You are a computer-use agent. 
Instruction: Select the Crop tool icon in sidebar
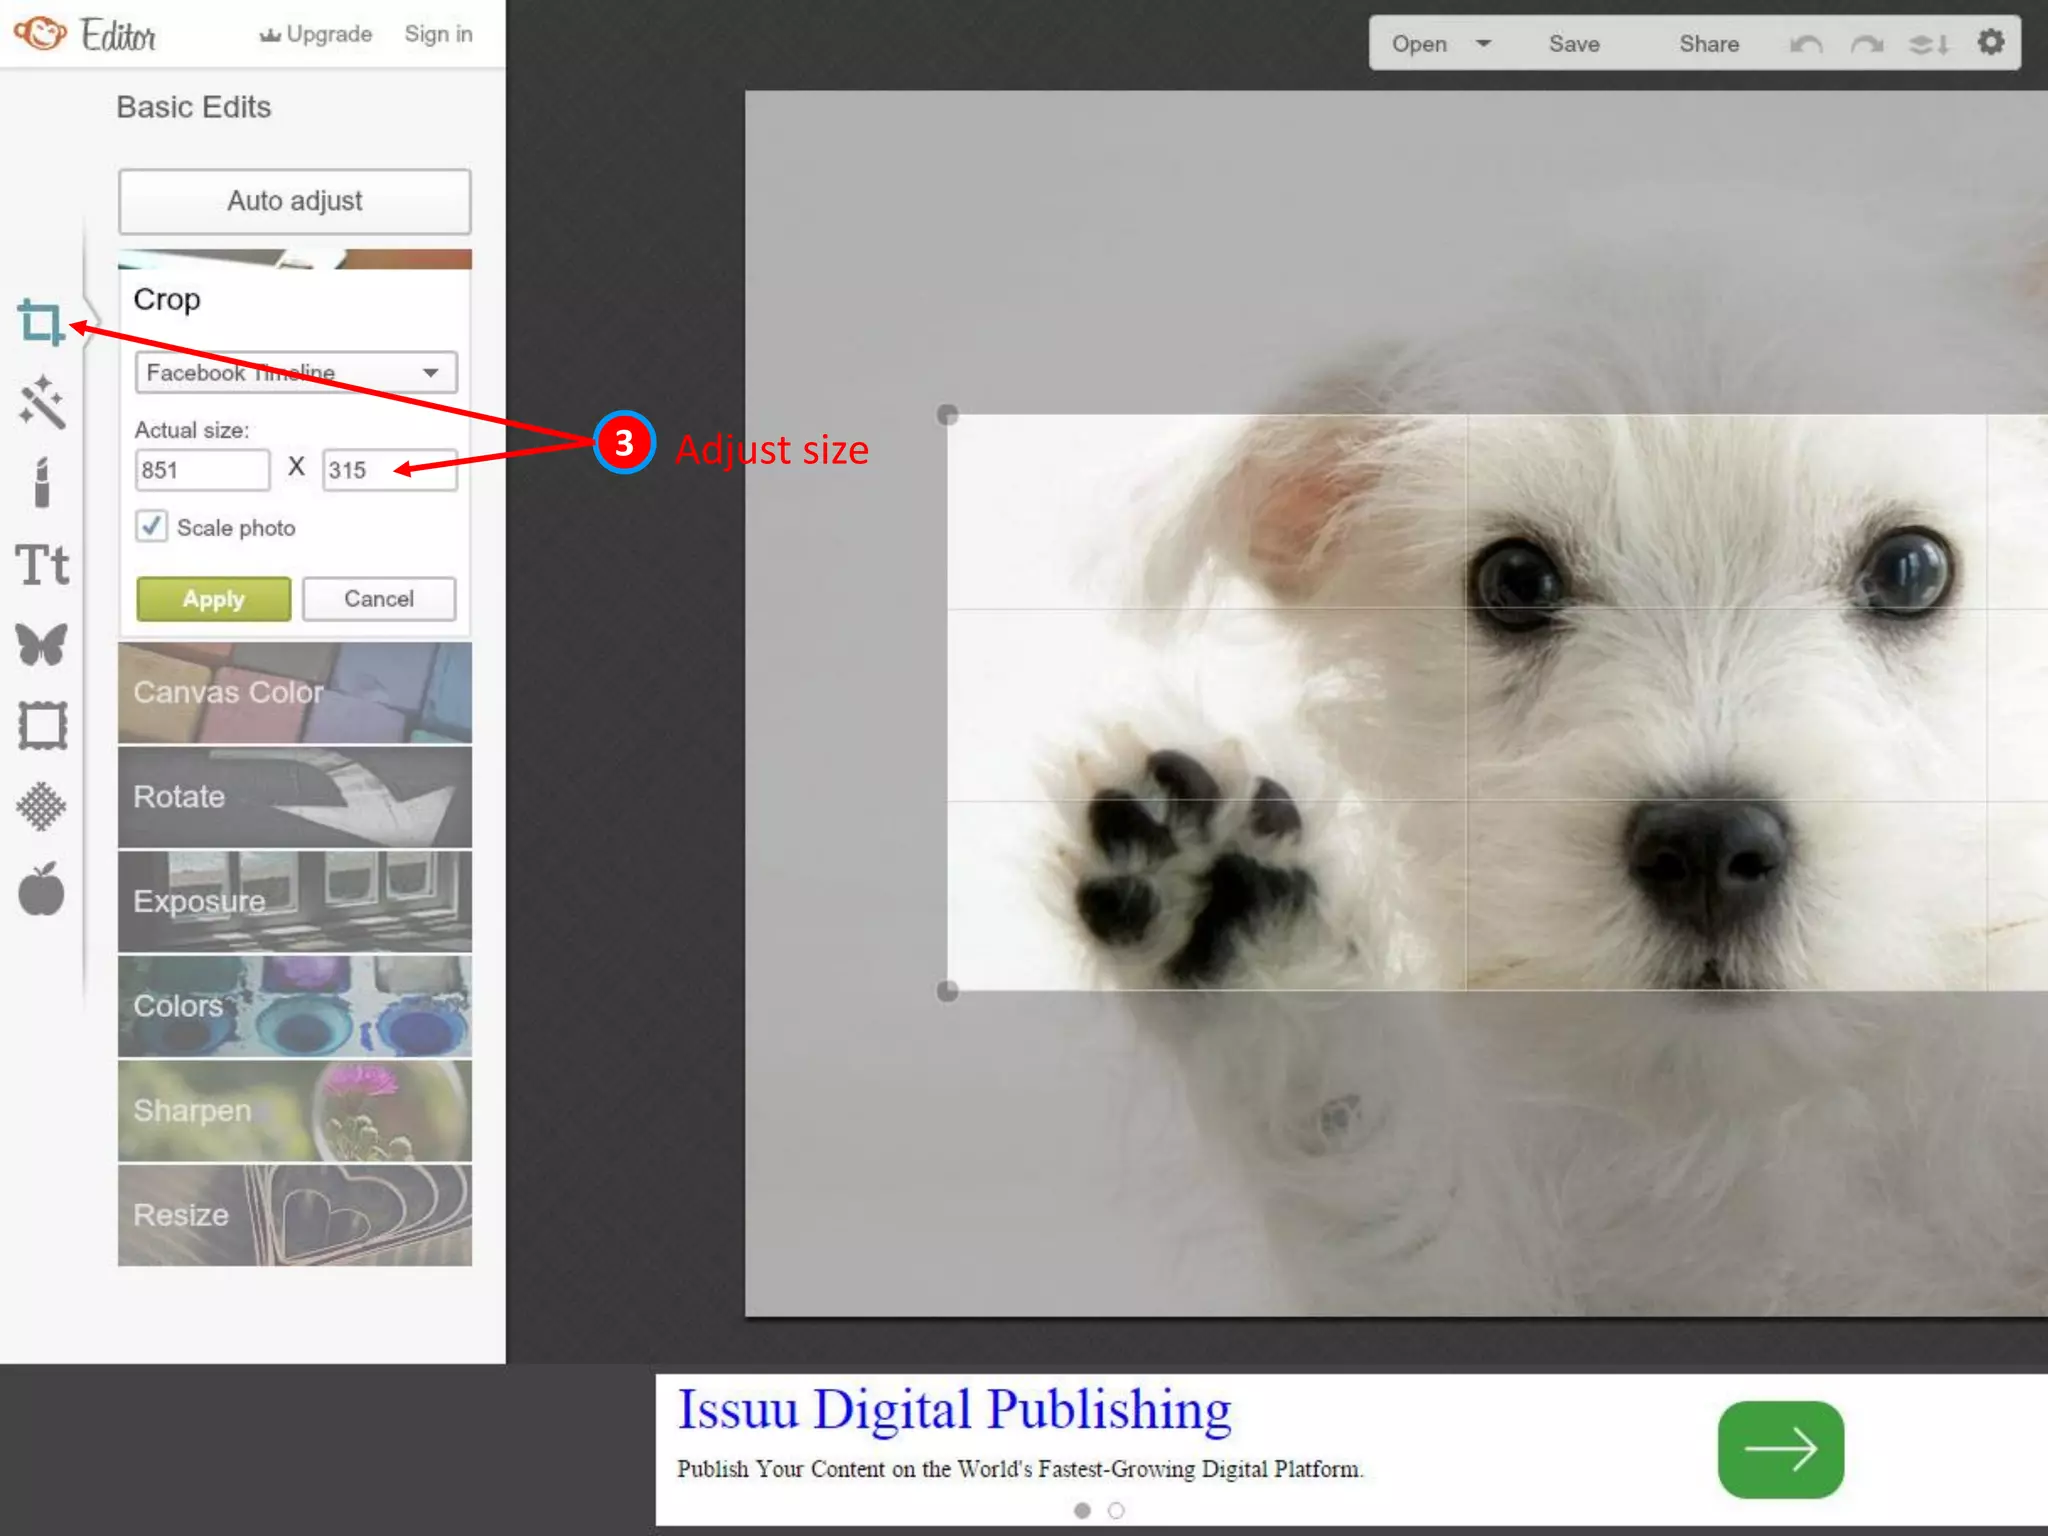[x=41, y=323]
